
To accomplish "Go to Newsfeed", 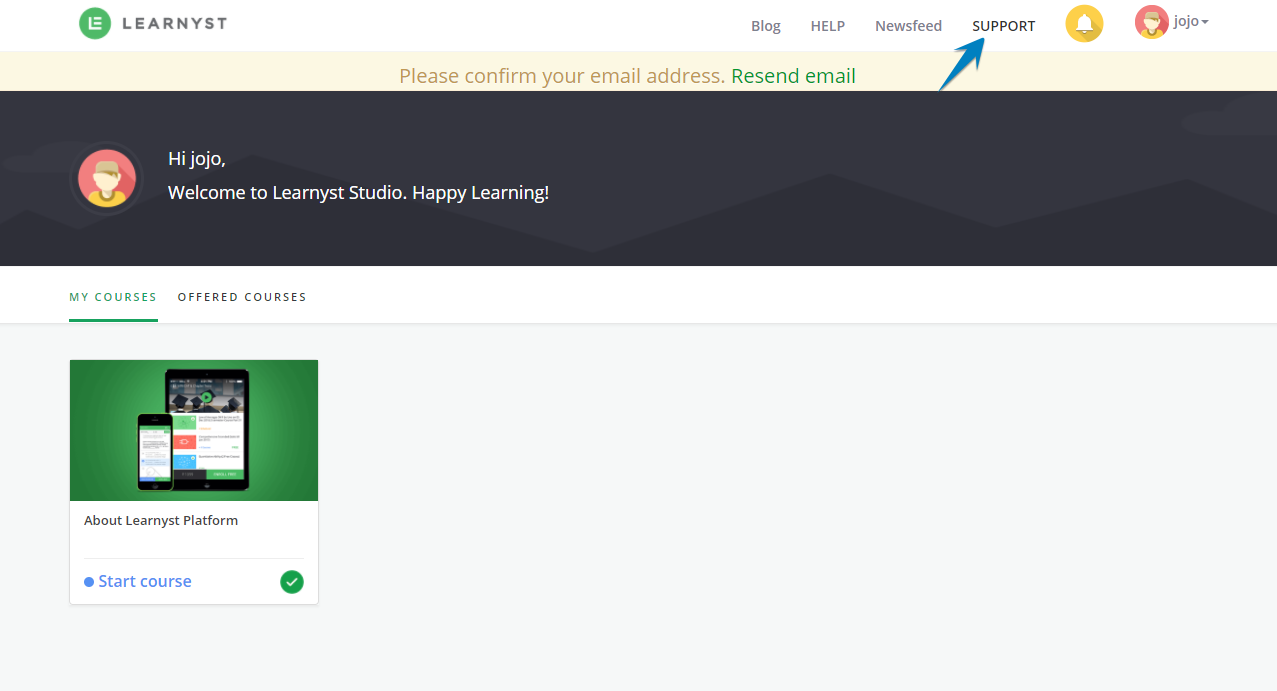I will click(908, 26).
